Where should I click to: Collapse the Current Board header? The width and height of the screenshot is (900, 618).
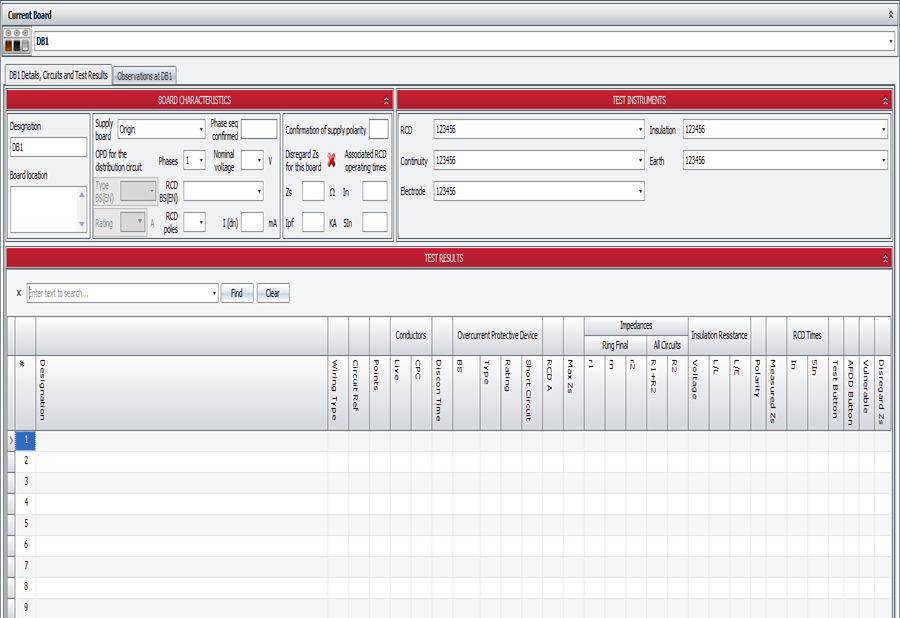[890, 15]
